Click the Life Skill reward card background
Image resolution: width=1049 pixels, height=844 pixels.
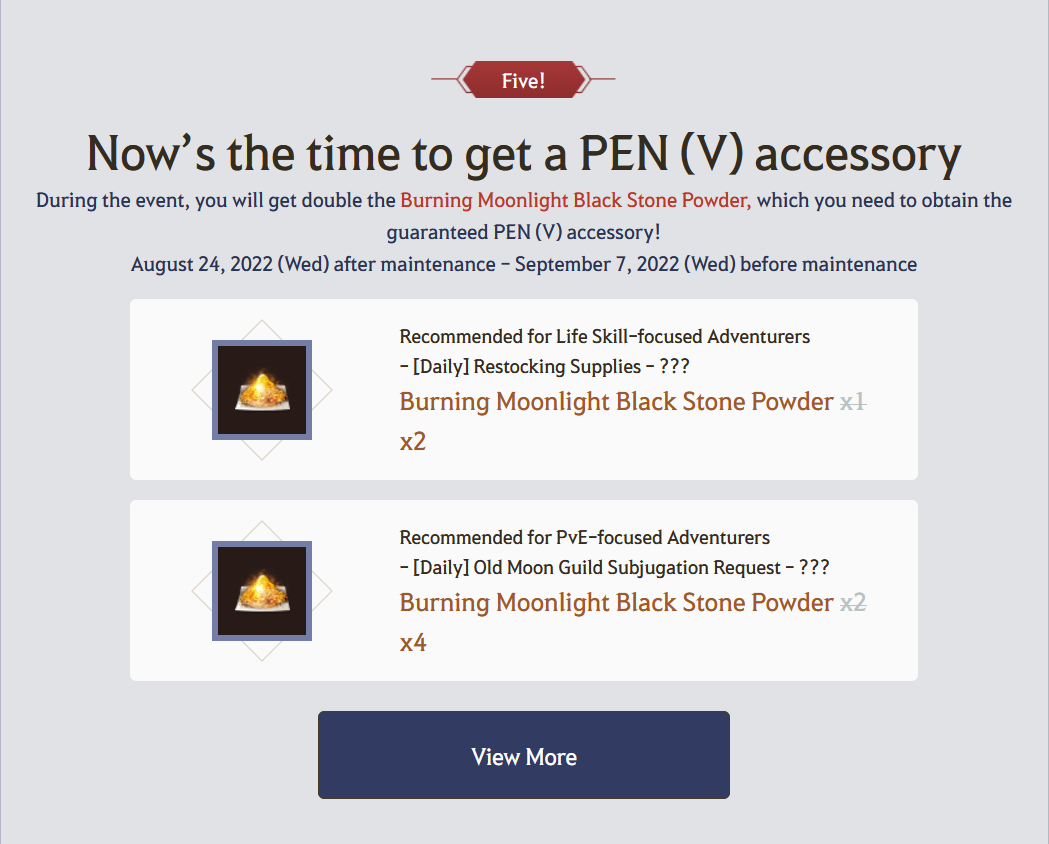(524, 389)
